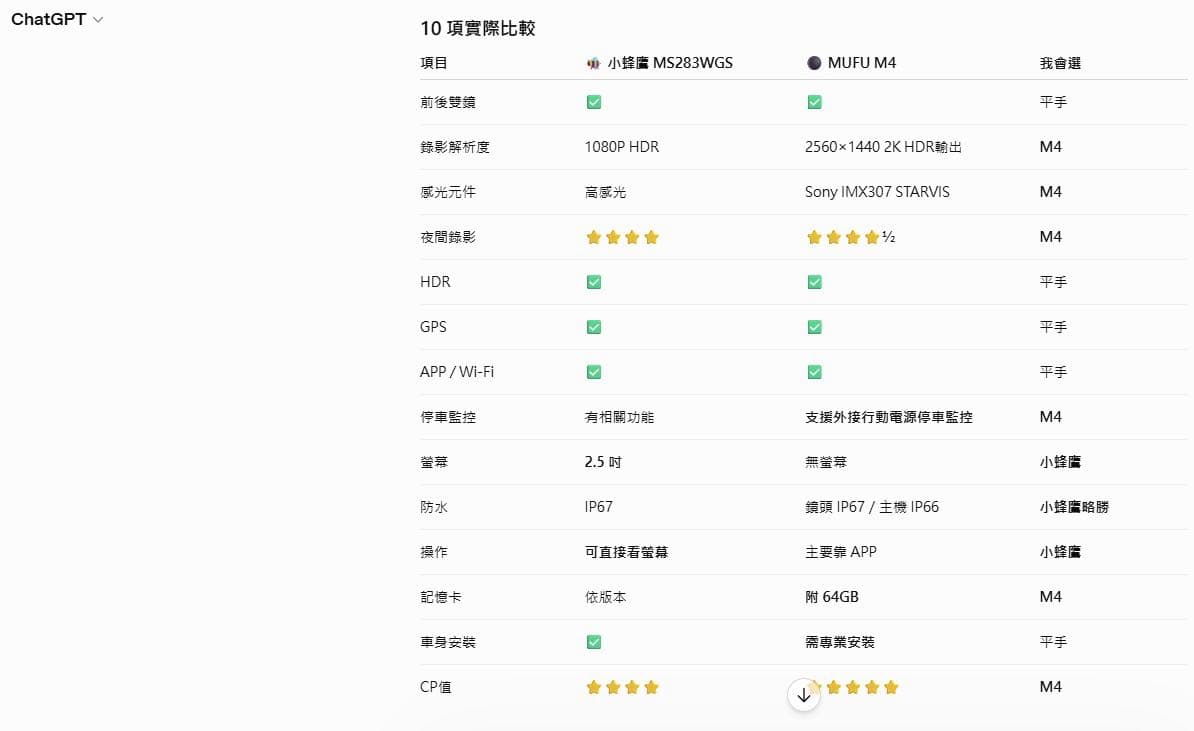Click the CP值 star rating for 小蜂鷹

[622, 688]
